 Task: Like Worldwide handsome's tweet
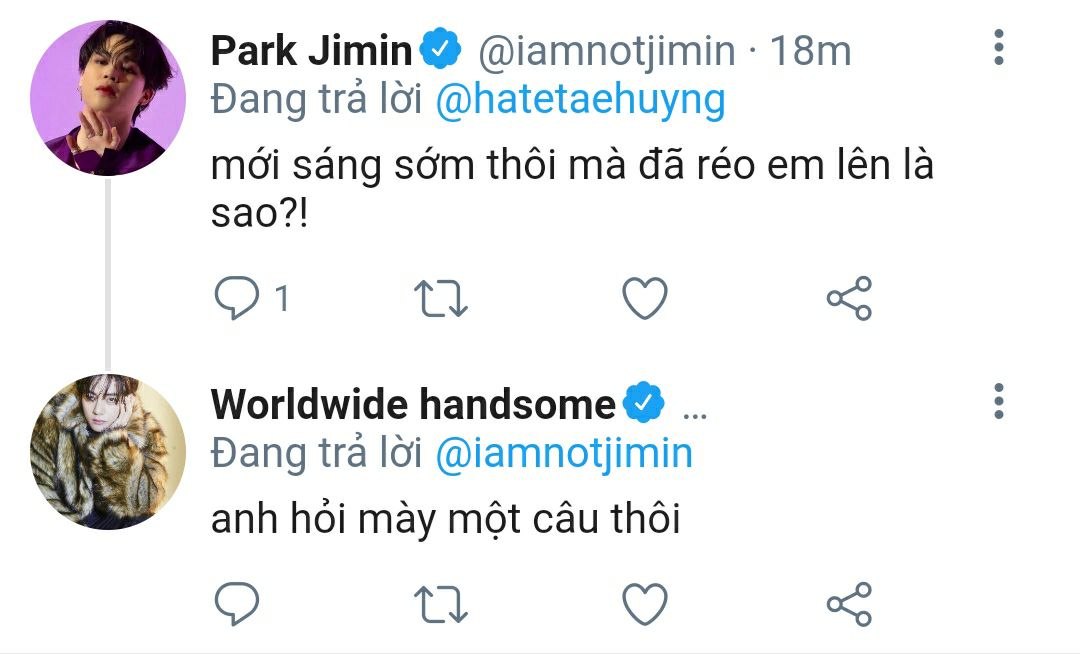point(645,604)
